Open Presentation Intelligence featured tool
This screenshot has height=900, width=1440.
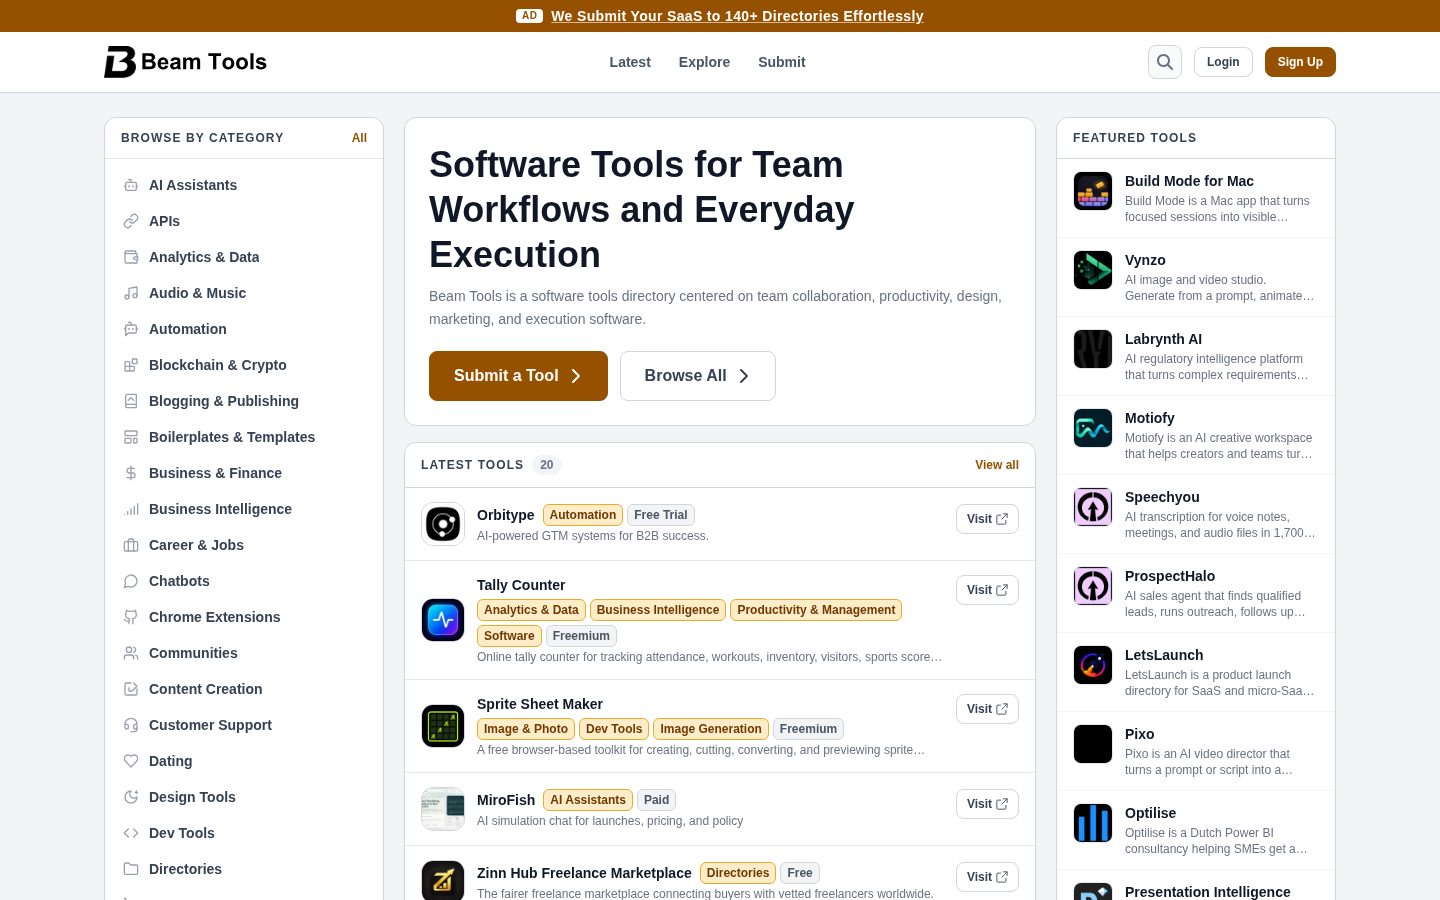tap(1208, 892)
